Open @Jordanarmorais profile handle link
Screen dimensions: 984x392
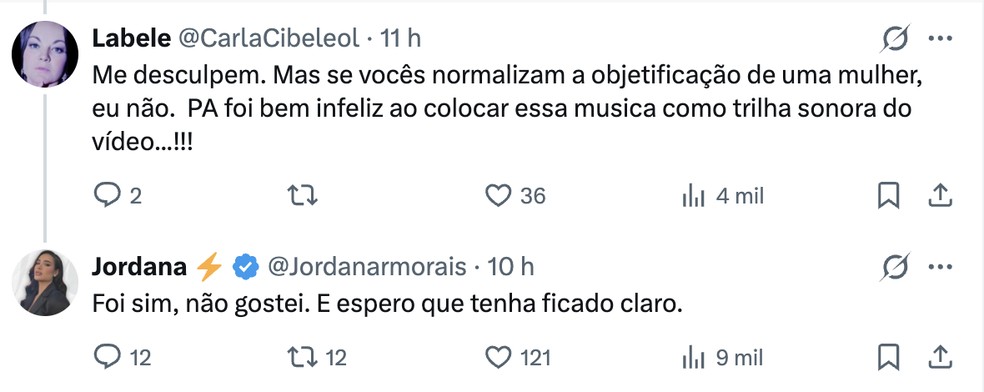[x=367, y=267]
